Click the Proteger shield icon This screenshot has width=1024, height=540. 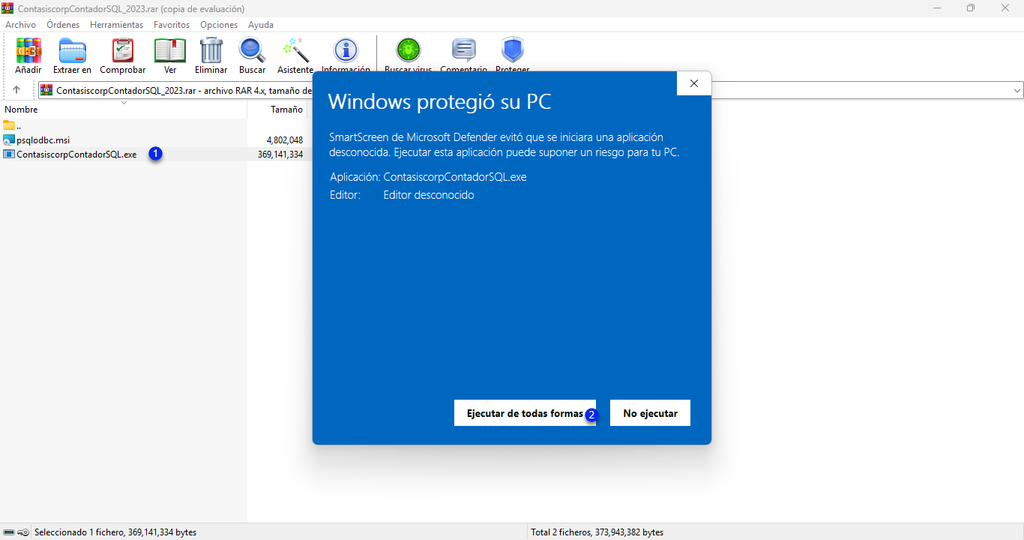512,51
